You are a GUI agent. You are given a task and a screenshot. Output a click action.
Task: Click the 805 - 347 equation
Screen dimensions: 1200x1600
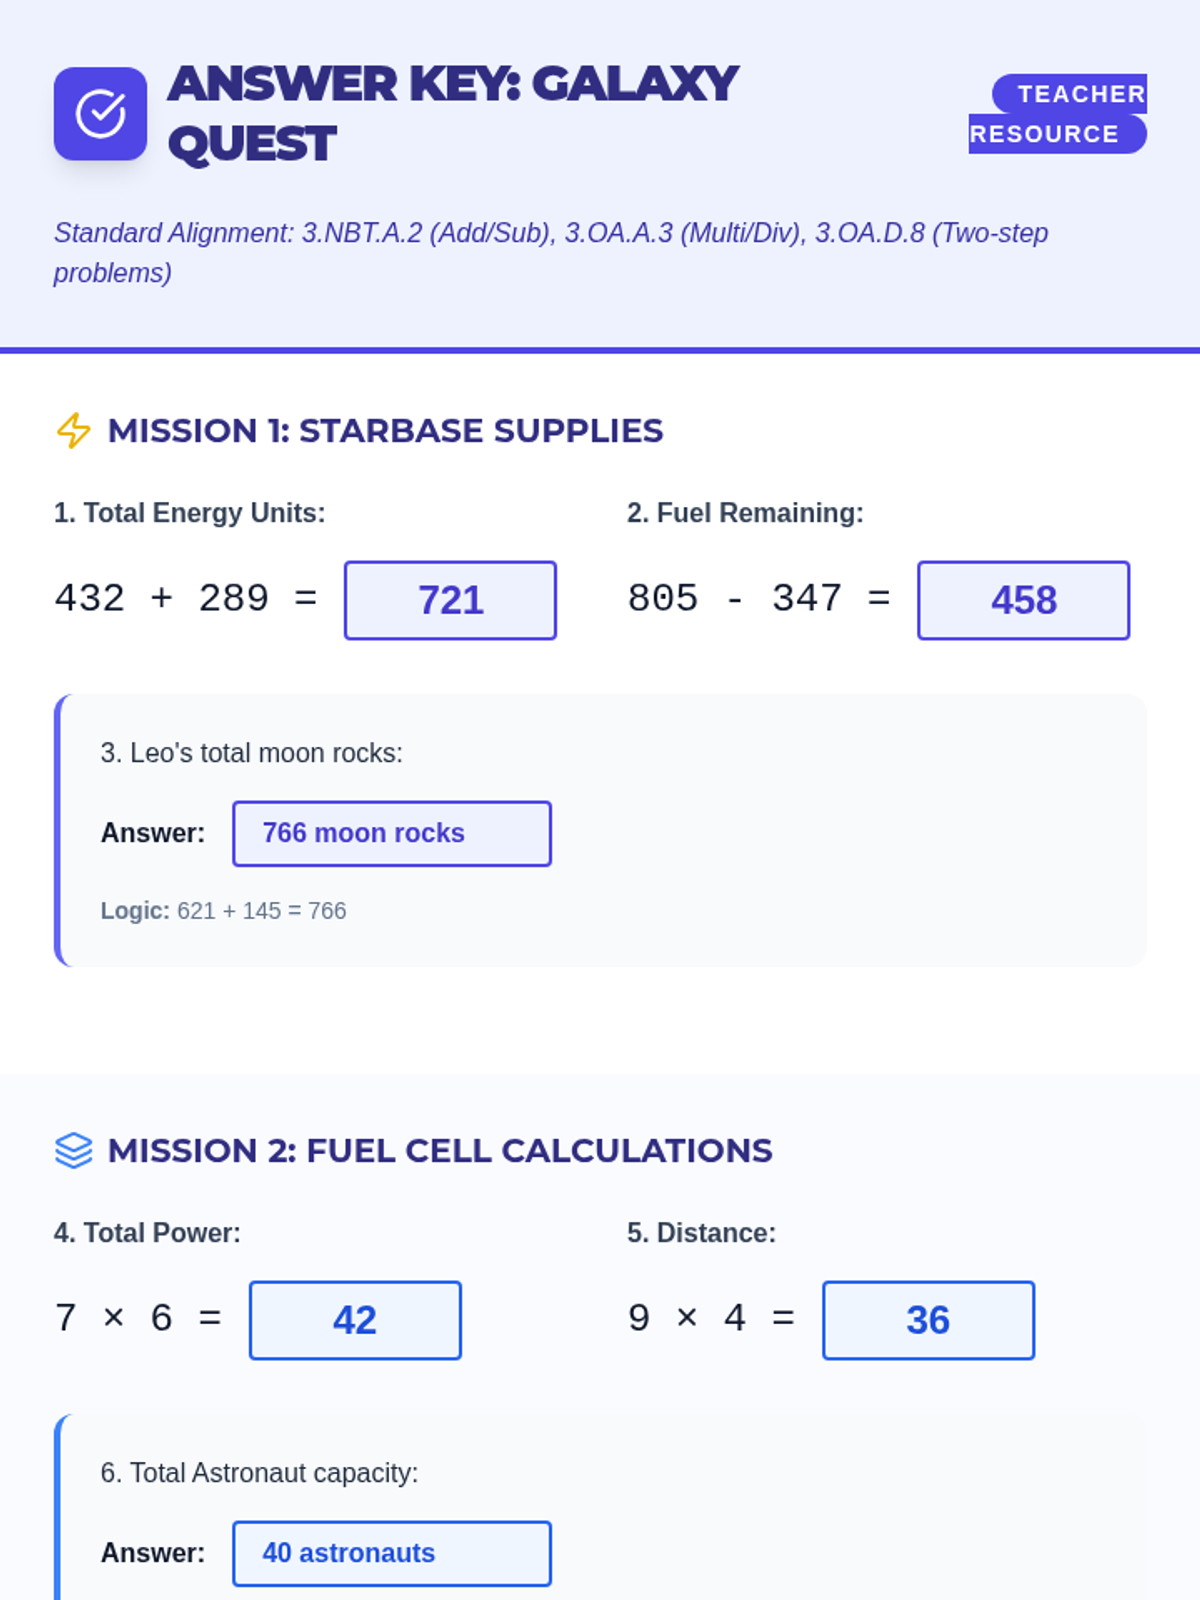[x=758, y=599]
